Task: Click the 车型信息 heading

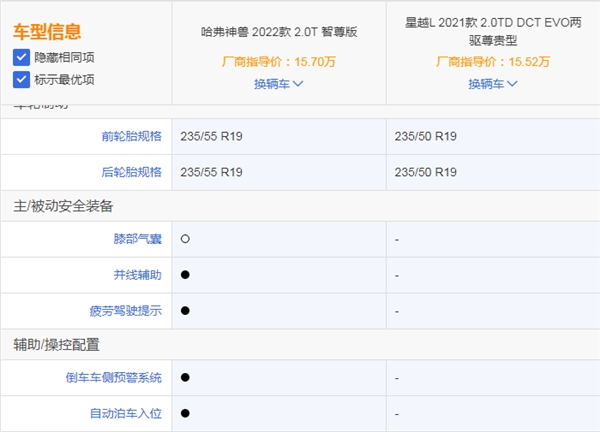Action: click(47, 32)
